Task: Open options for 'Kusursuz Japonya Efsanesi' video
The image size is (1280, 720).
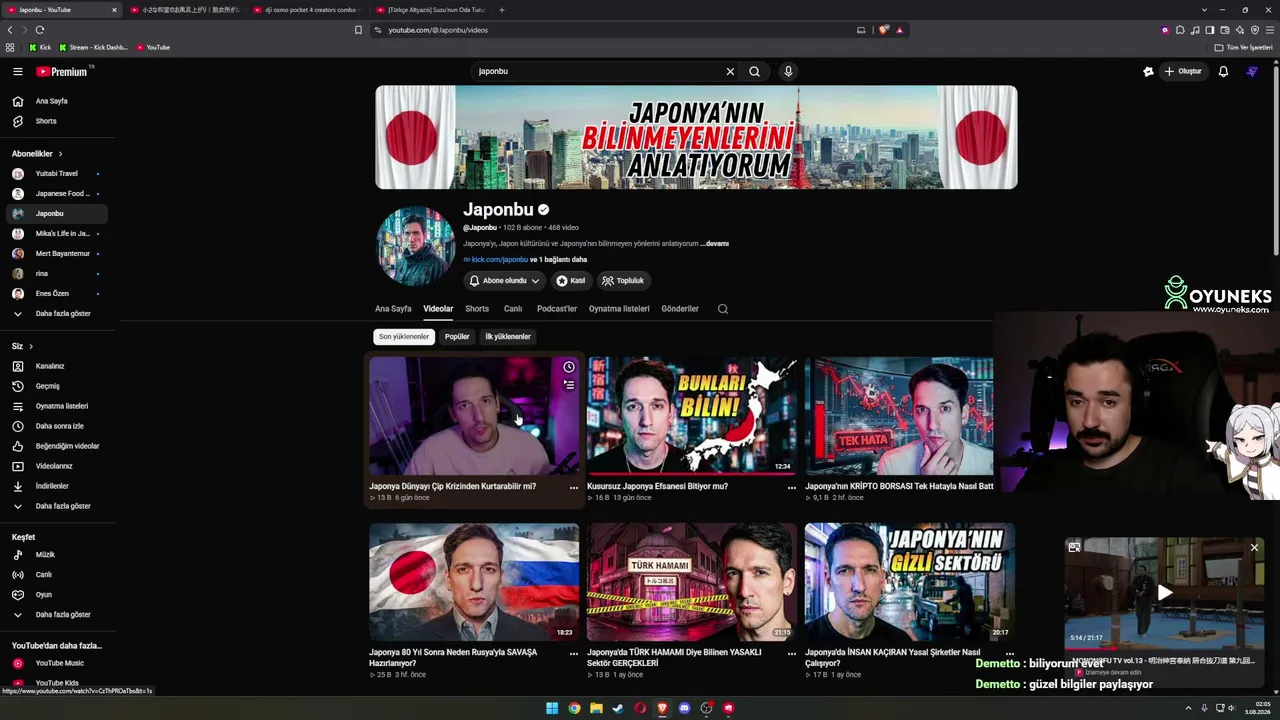Action: [792, 488]
